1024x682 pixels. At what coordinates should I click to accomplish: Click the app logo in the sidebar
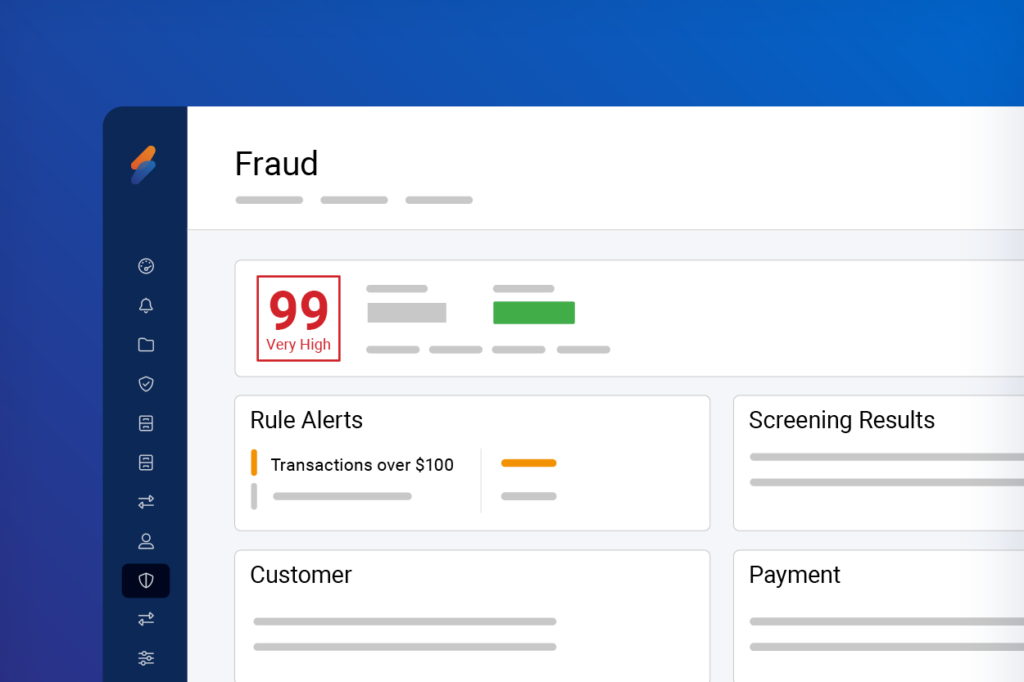pos(144,165)
